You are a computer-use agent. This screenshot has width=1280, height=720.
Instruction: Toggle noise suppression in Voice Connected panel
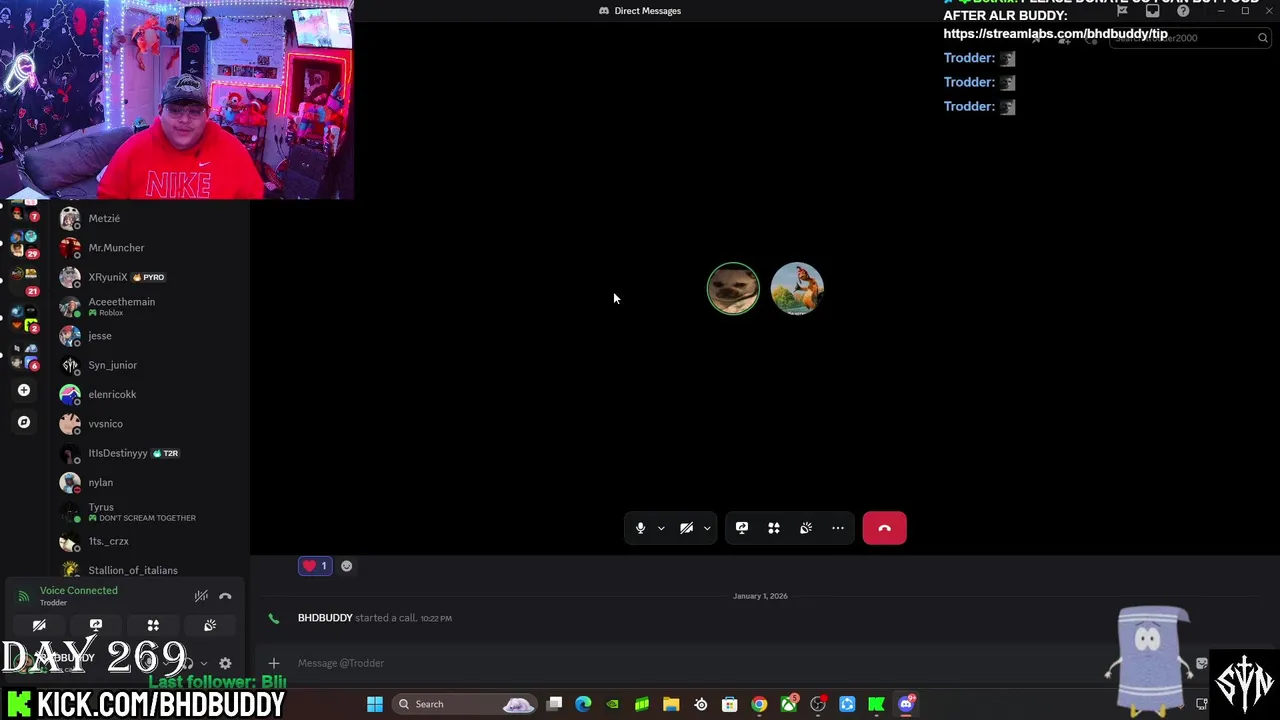coord(201,596)
